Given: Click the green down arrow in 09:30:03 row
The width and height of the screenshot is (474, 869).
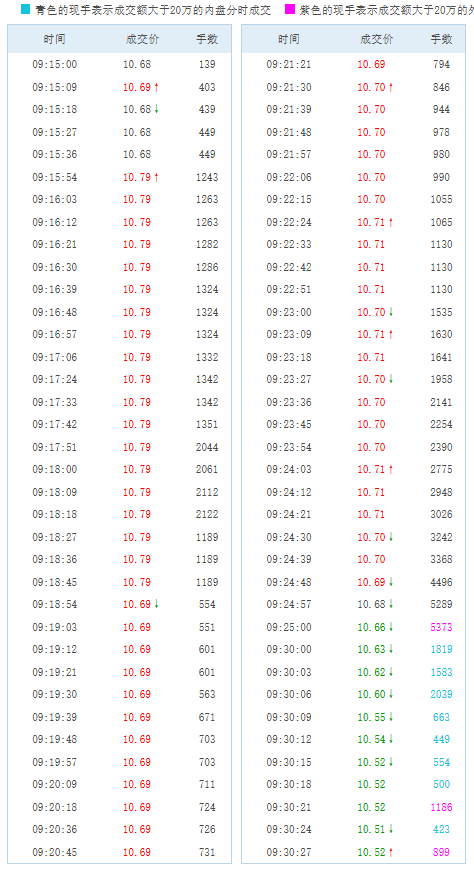Looking at the screenshot, I should click(x=391, y=672).
